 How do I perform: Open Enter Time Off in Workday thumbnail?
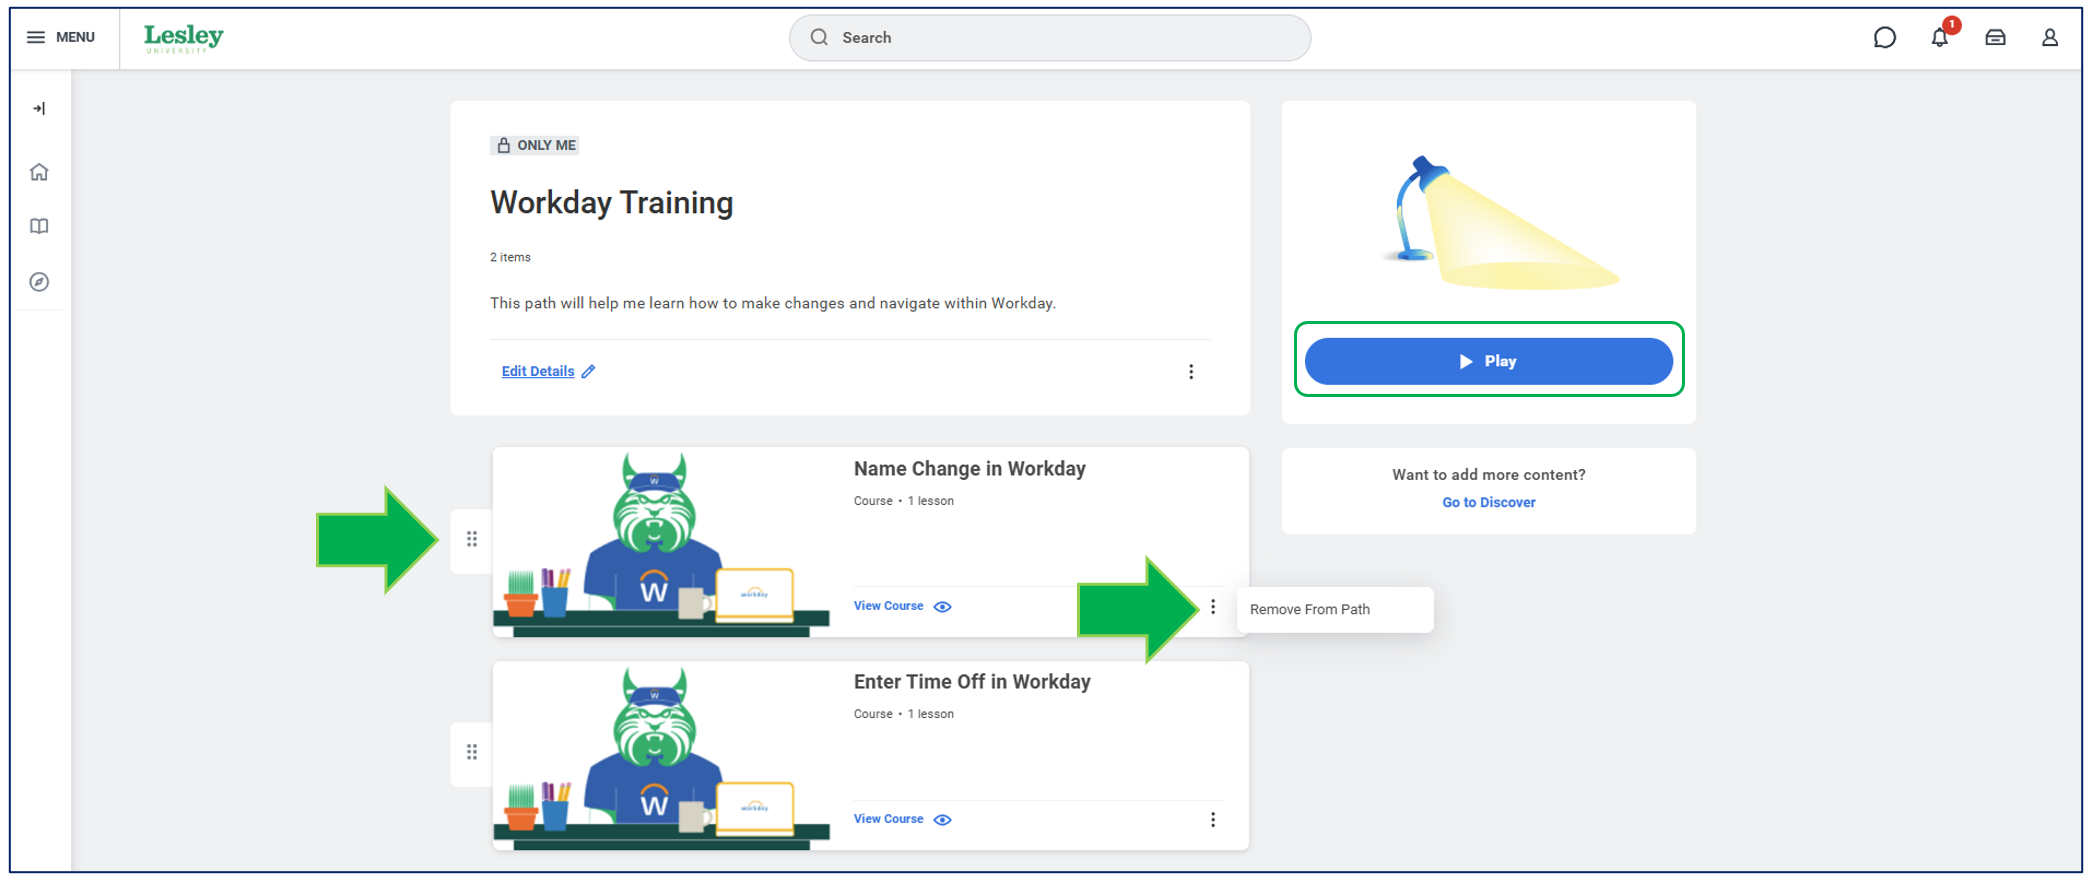[x=662, y=757]
